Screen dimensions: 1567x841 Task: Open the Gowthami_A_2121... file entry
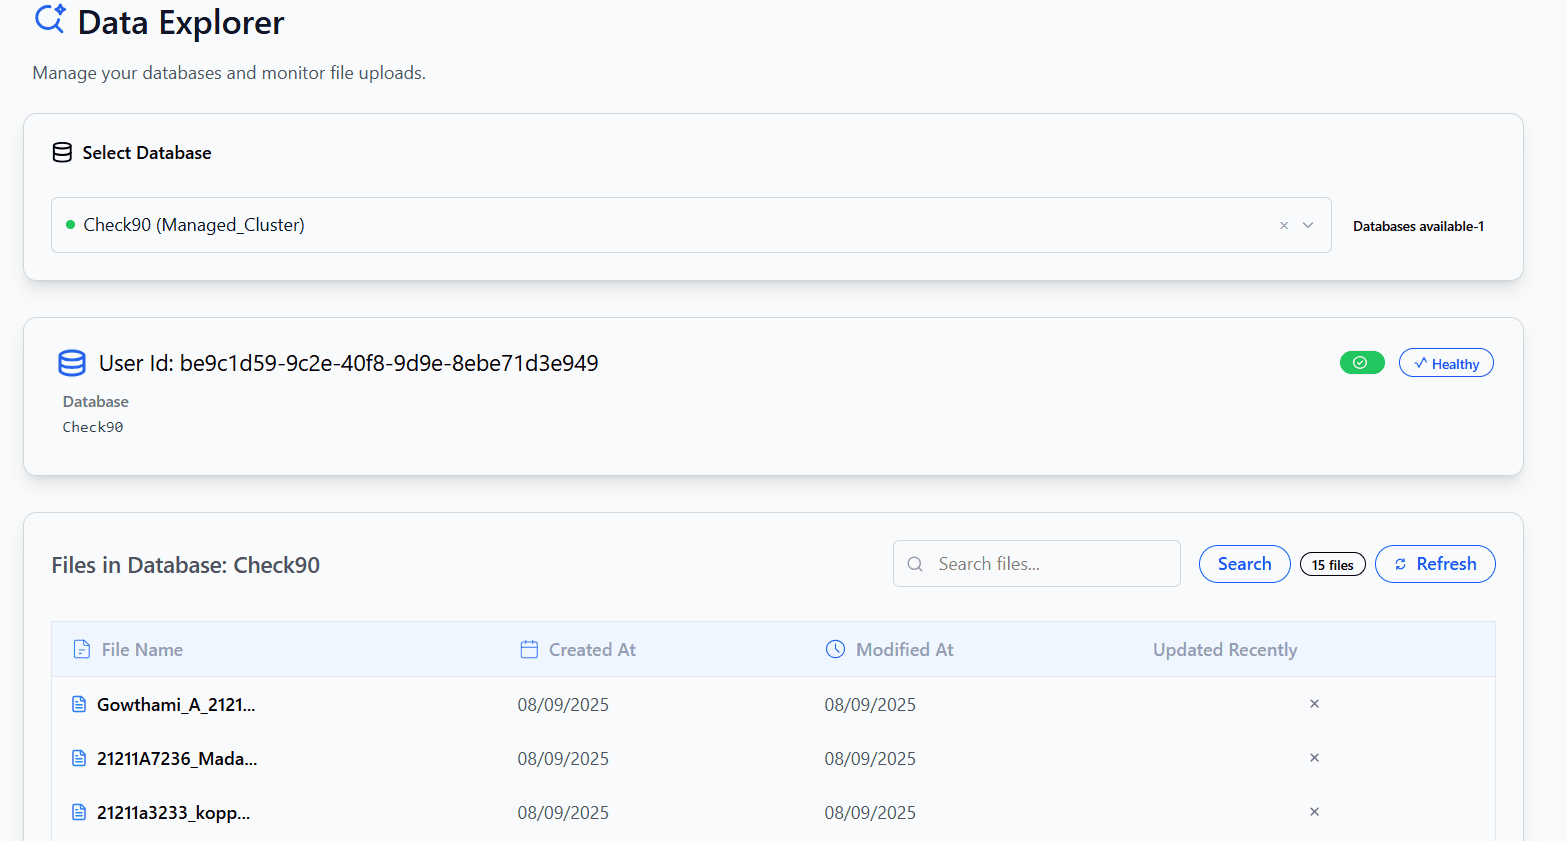(176, 705)
